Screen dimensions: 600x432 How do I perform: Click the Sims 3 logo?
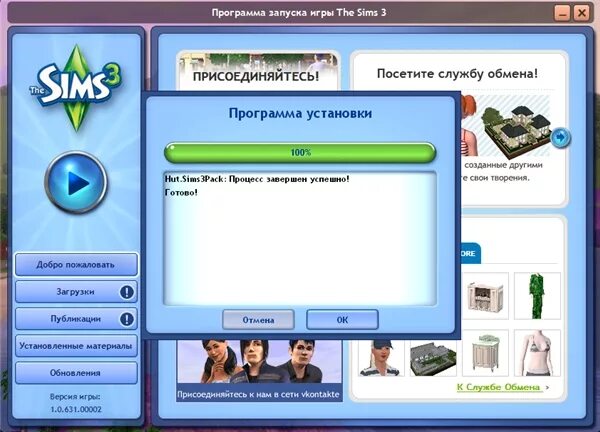[x=76, y=87]
